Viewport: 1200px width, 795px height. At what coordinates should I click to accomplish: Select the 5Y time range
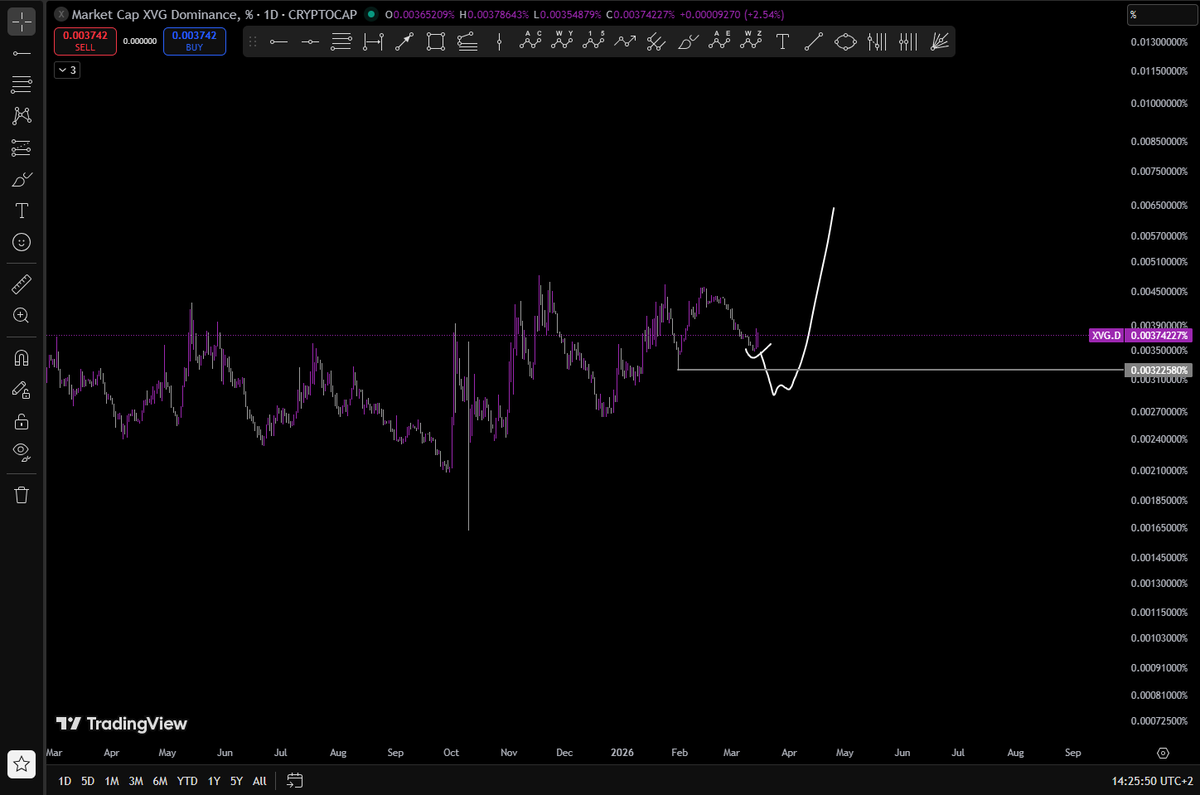[x=236, y=780]
